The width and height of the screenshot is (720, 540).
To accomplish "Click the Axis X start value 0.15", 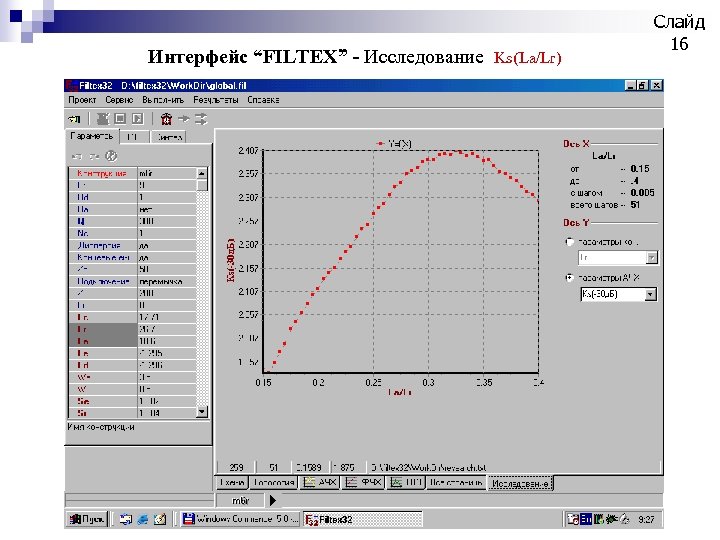I will point(640,169).
